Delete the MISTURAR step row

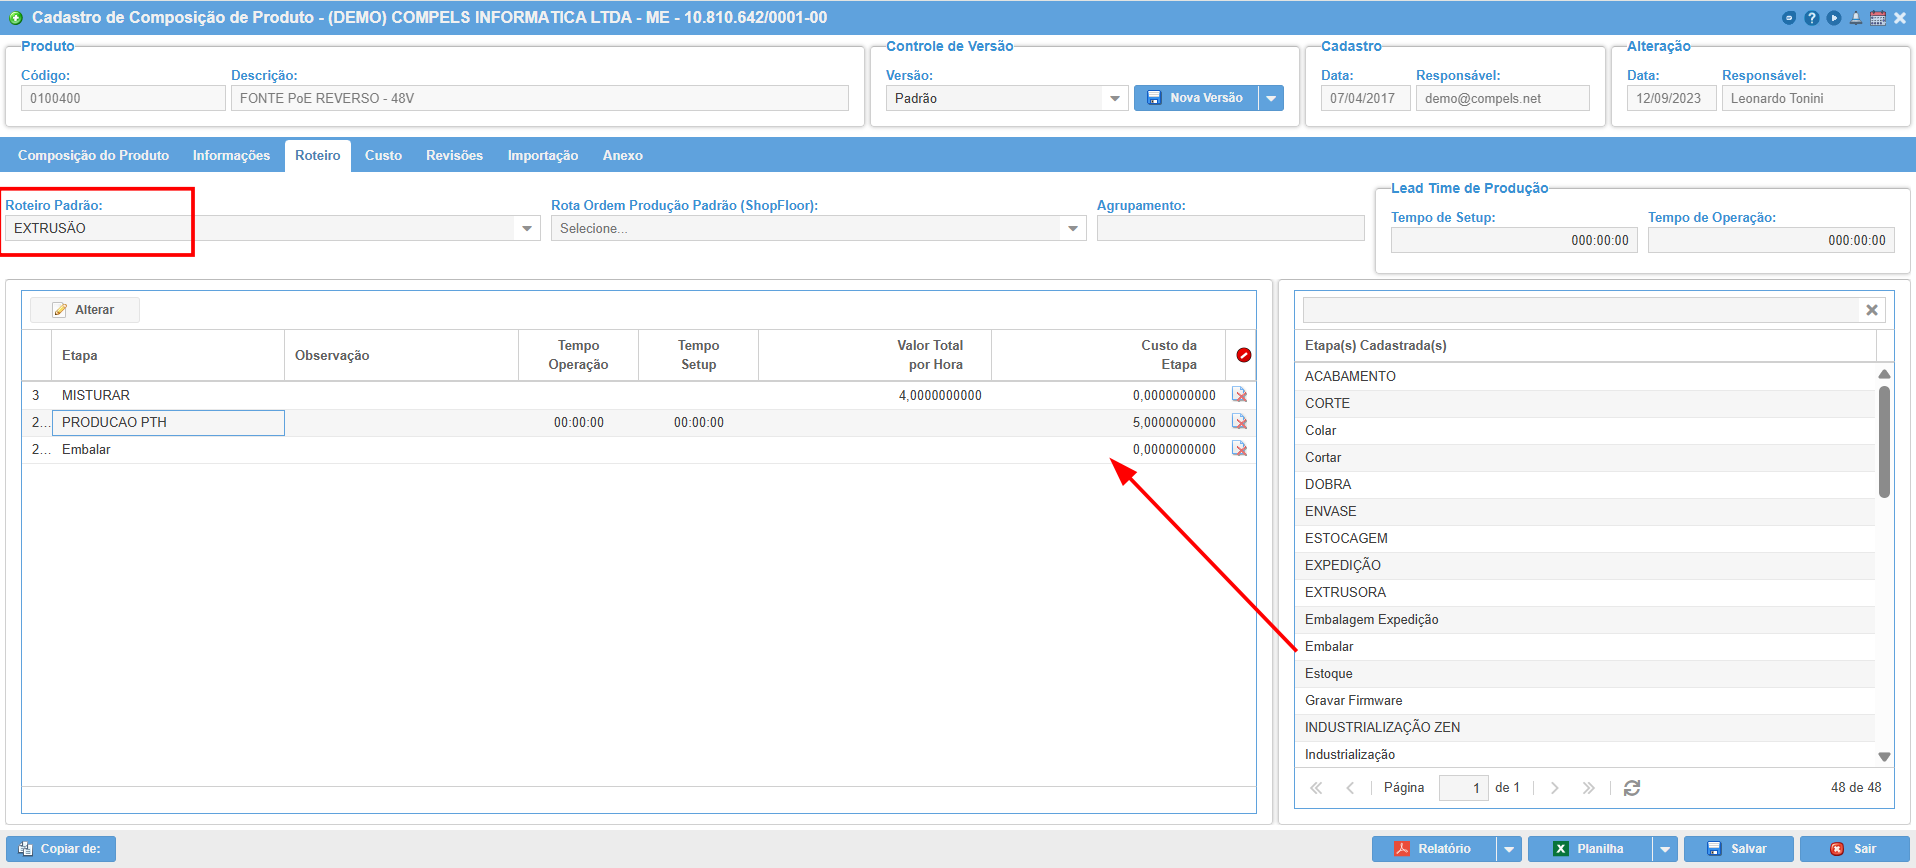click(1240, 395)
